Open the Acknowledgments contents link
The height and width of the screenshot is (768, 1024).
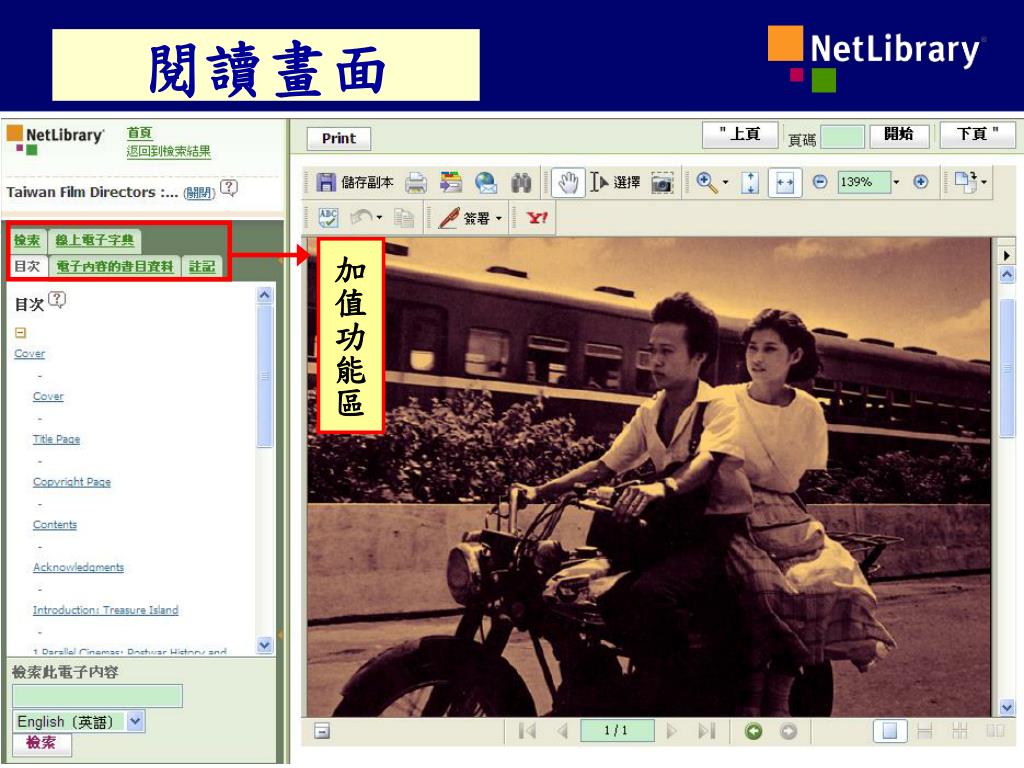click(78, 568)
